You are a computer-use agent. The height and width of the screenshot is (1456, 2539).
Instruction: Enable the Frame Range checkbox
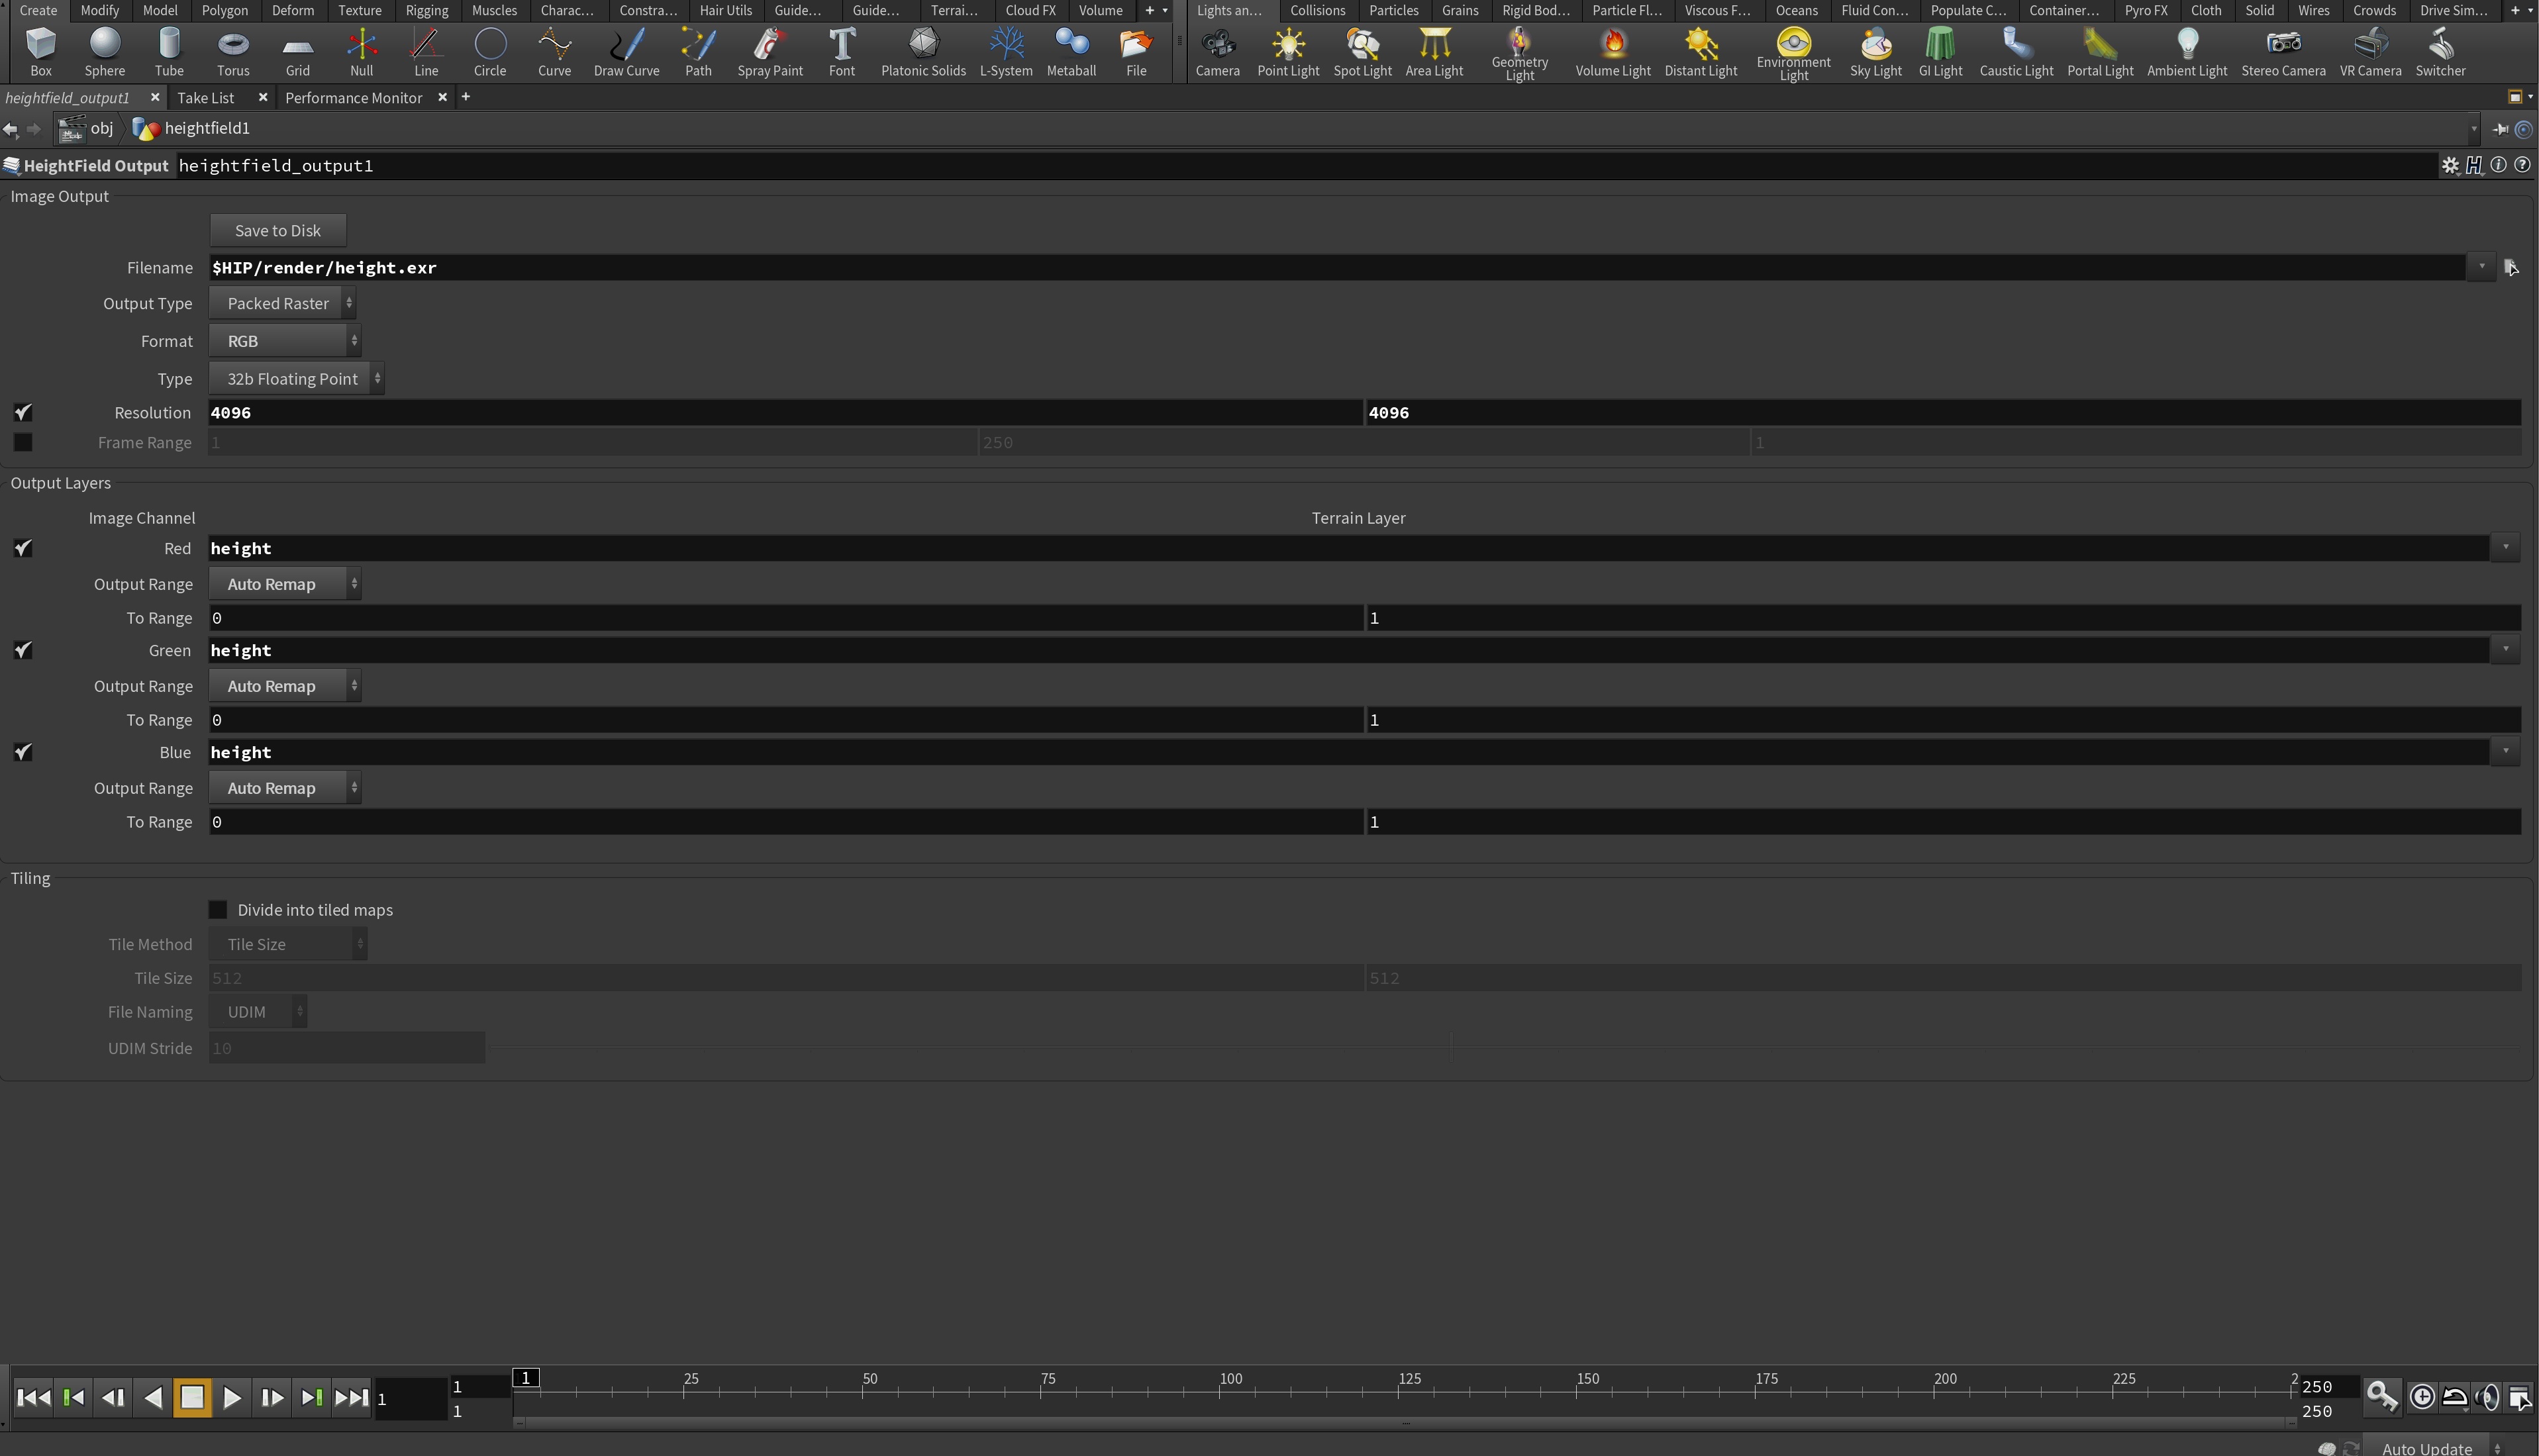click(x=23, y=442)
